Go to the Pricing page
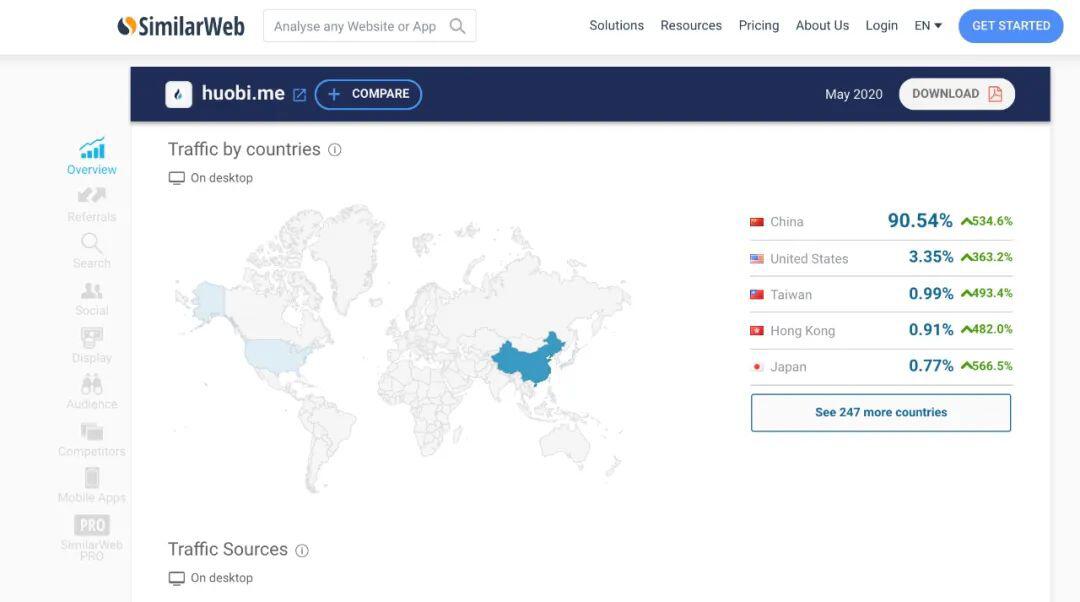Screen dimensions: 1080x602 point(758,25)
